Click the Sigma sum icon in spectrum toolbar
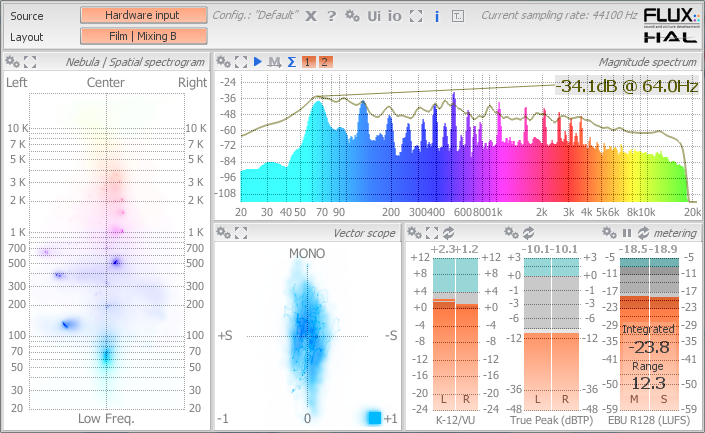The image size is (705, 433). (x=291, y=62)
